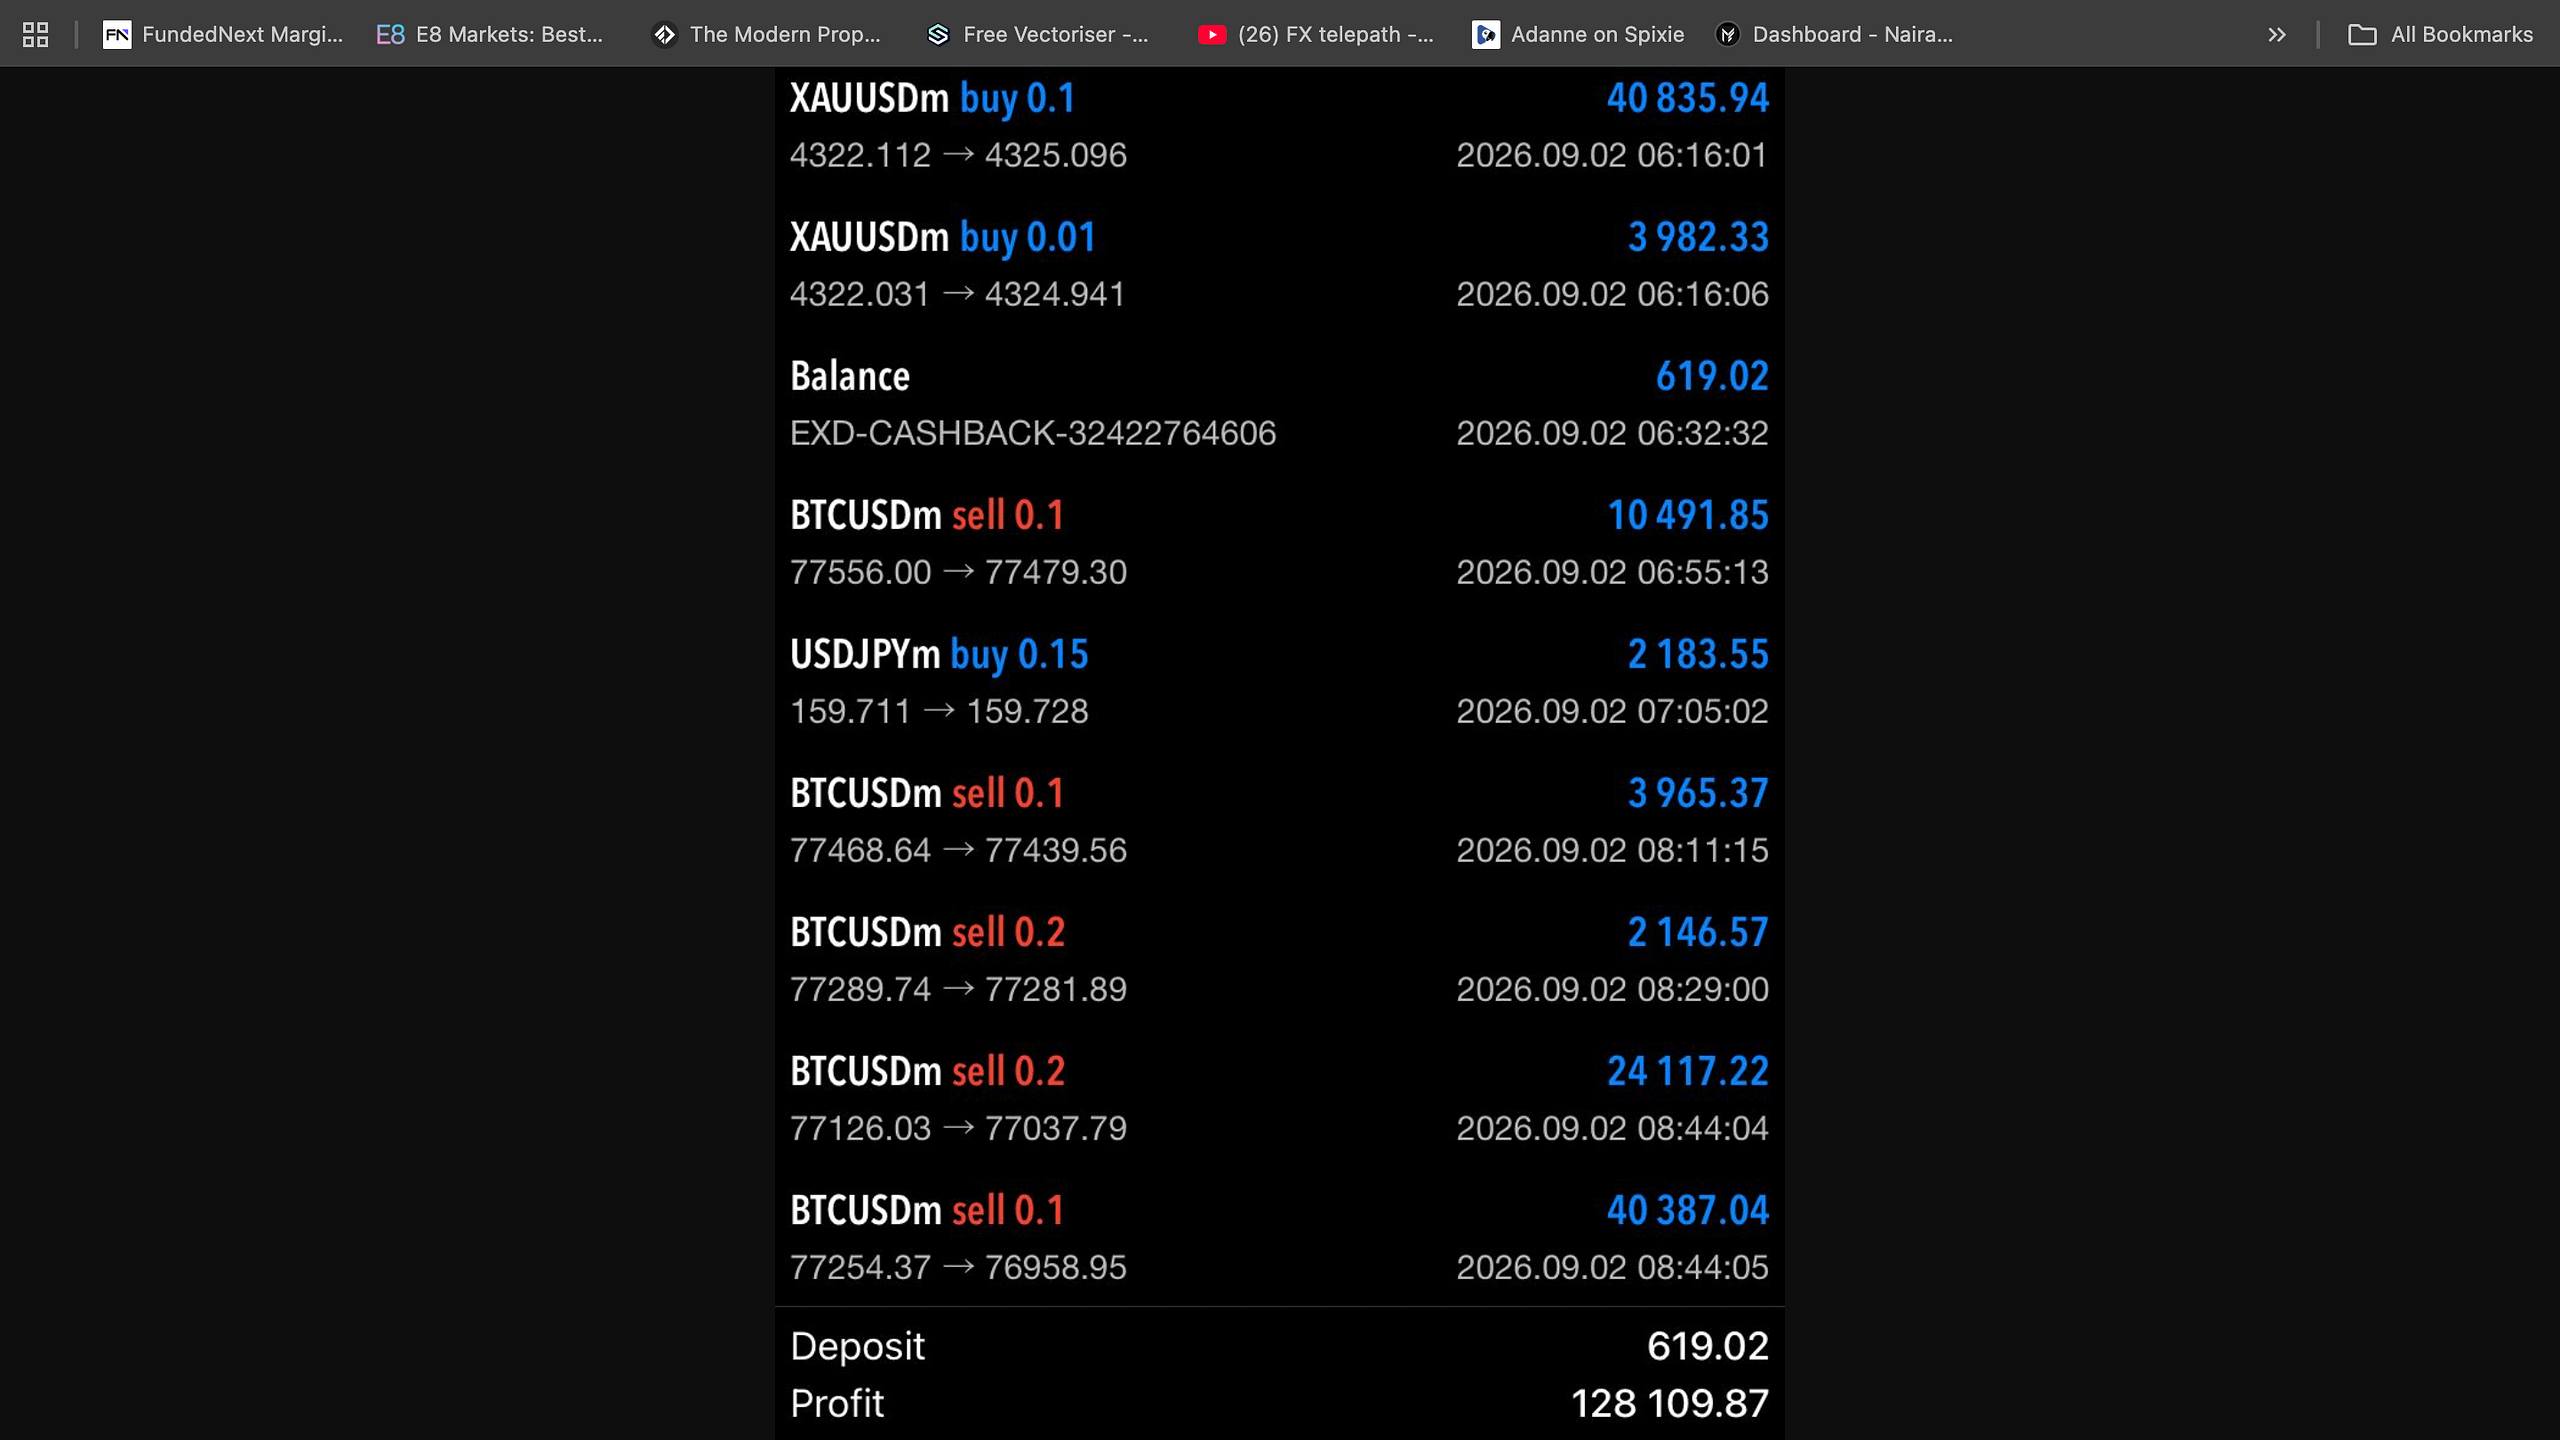Click the Profit total 128 109.87
The image size is (2560, 1440).
(1669, 1403)
